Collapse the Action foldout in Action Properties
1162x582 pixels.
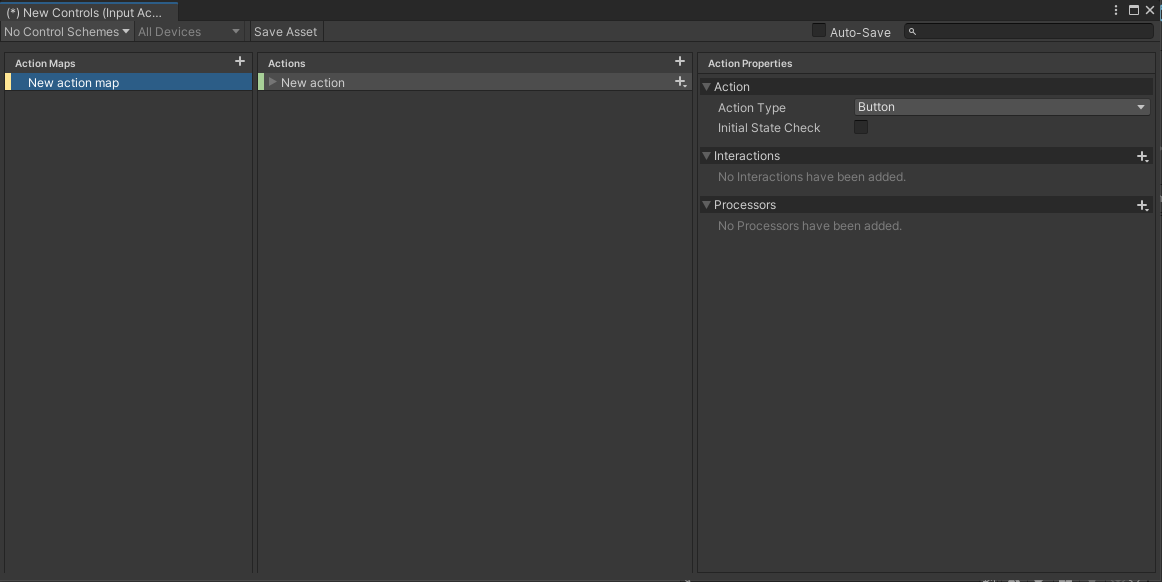click(x=706, y=87)
